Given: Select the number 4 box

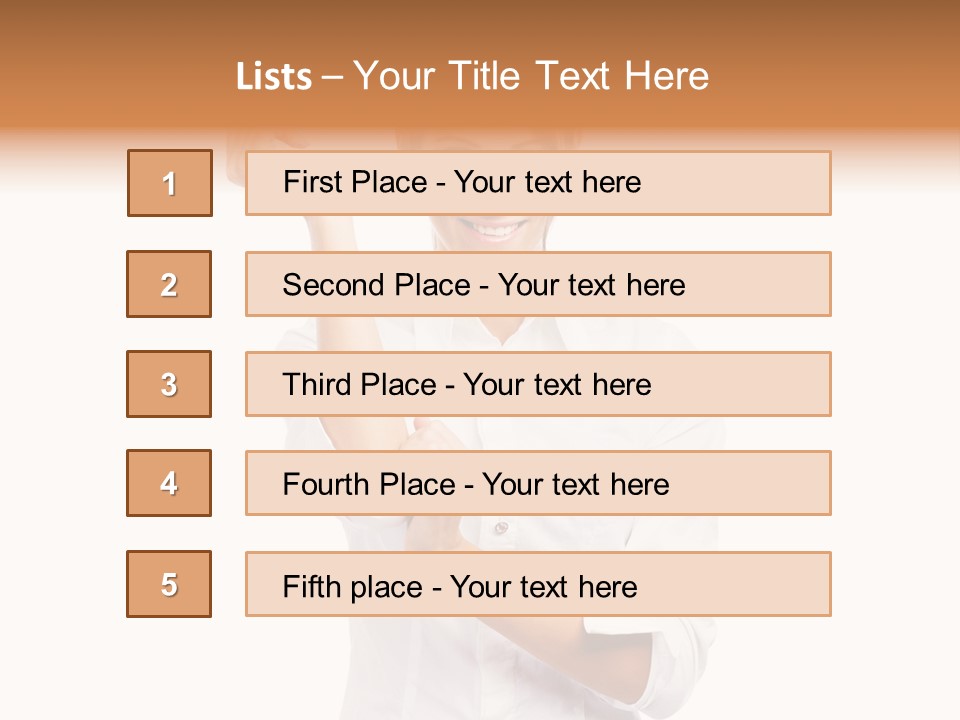Looking at the screenshot, I should click(169, 483).
